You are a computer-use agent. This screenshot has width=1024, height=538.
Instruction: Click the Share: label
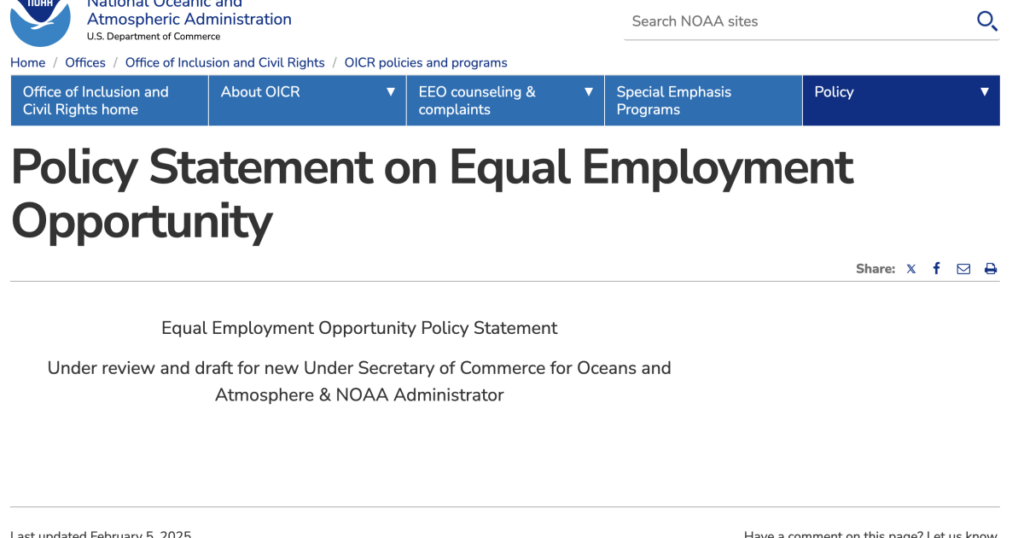coord(875,269)
